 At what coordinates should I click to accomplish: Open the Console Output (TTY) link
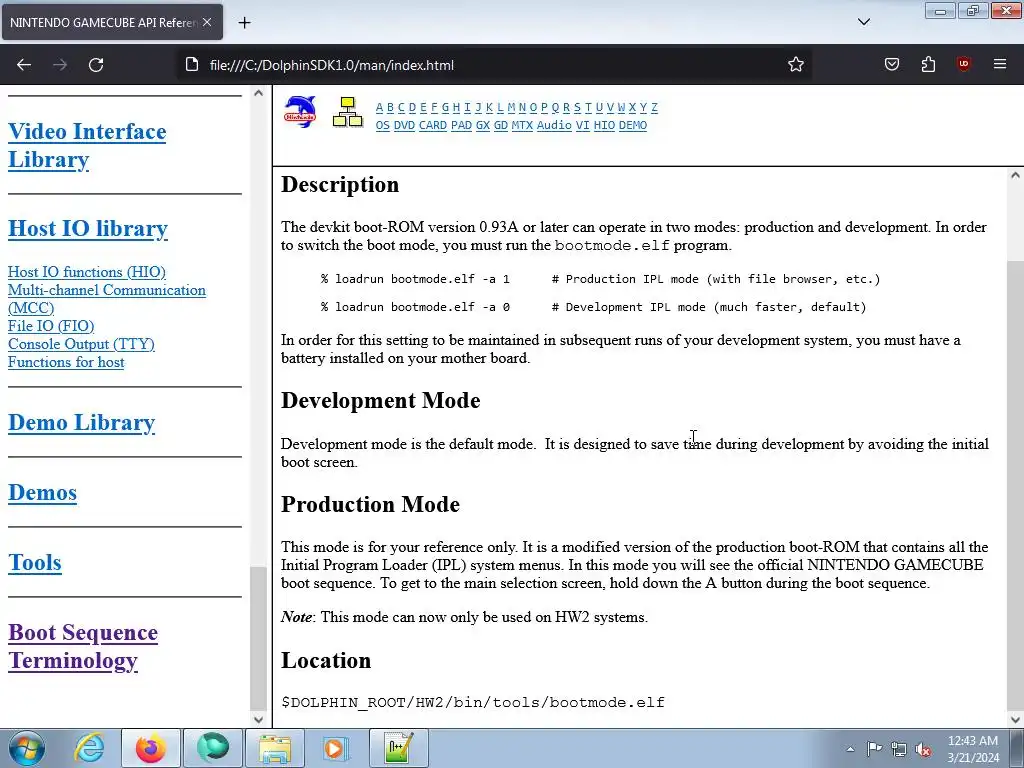point(81,344)
